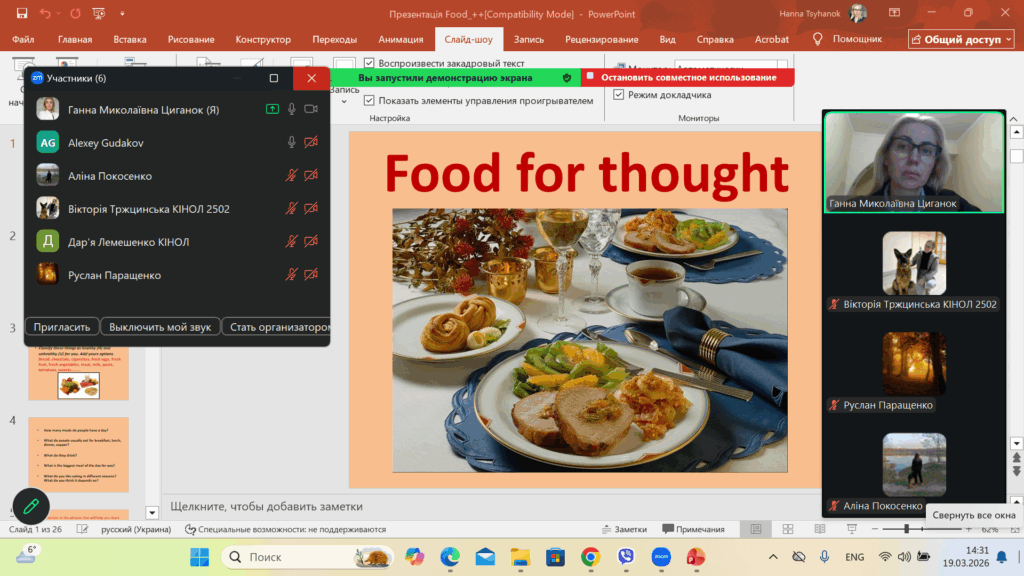Click the green annotation pencil button
This screenshot has width=1024, height=576.
pyautogui.click(x=31, y=505)
